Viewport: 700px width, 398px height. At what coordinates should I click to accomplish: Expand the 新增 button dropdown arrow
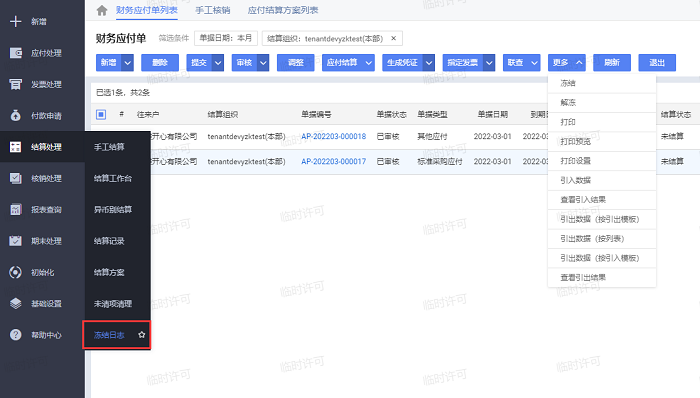(x=128, y=63)
